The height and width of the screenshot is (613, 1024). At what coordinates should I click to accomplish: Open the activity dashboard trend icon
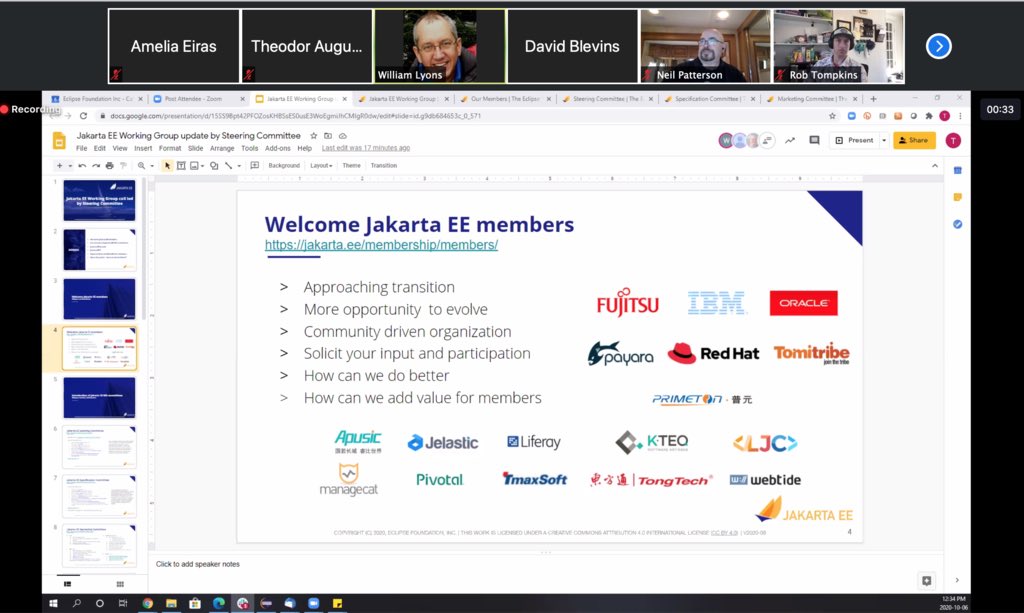point(790,140)
